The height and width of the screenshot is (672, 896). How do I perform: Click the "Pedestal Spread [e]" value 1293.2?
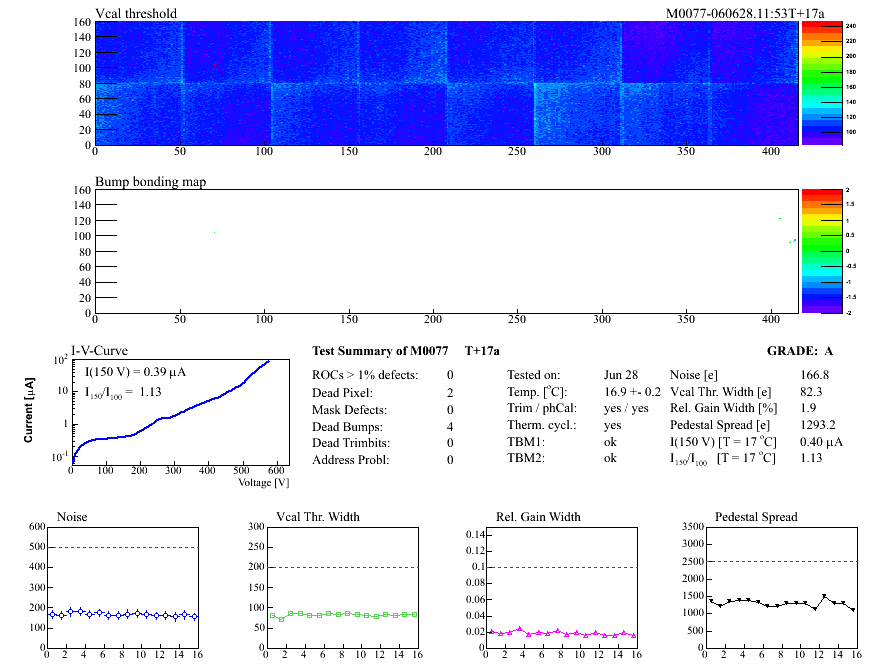(819, 425)
